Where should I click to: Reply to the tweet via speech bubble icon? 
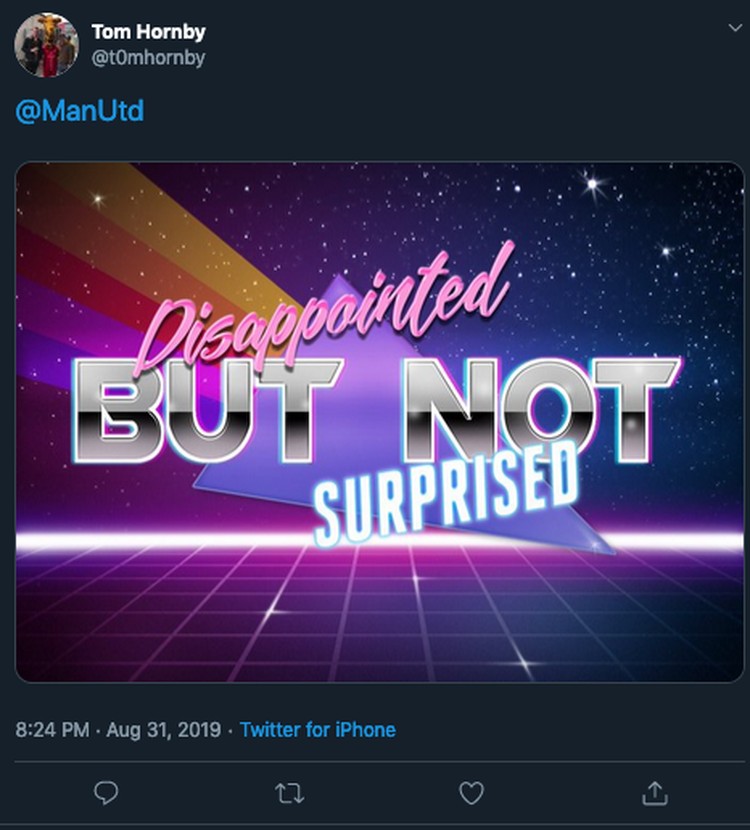click(x=106, y=793)
